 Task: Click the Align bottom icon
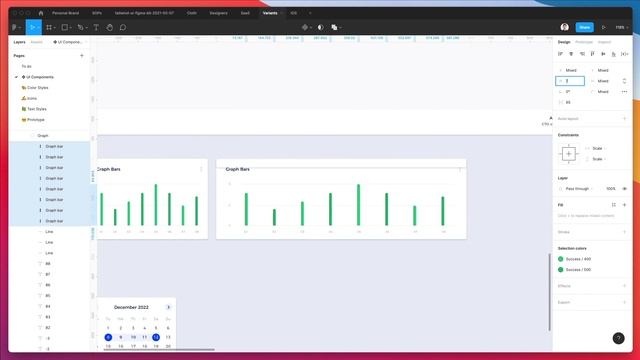click(613, 54)
